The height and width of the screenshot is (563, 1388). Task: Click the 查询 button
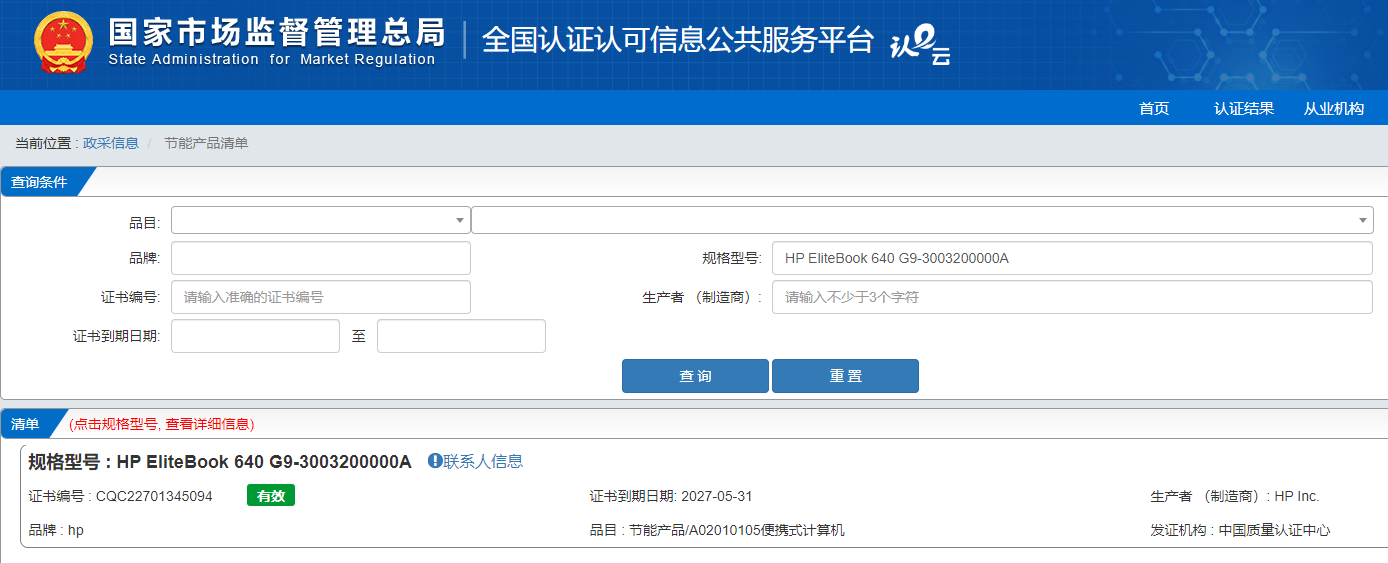(x=695, y=376)
